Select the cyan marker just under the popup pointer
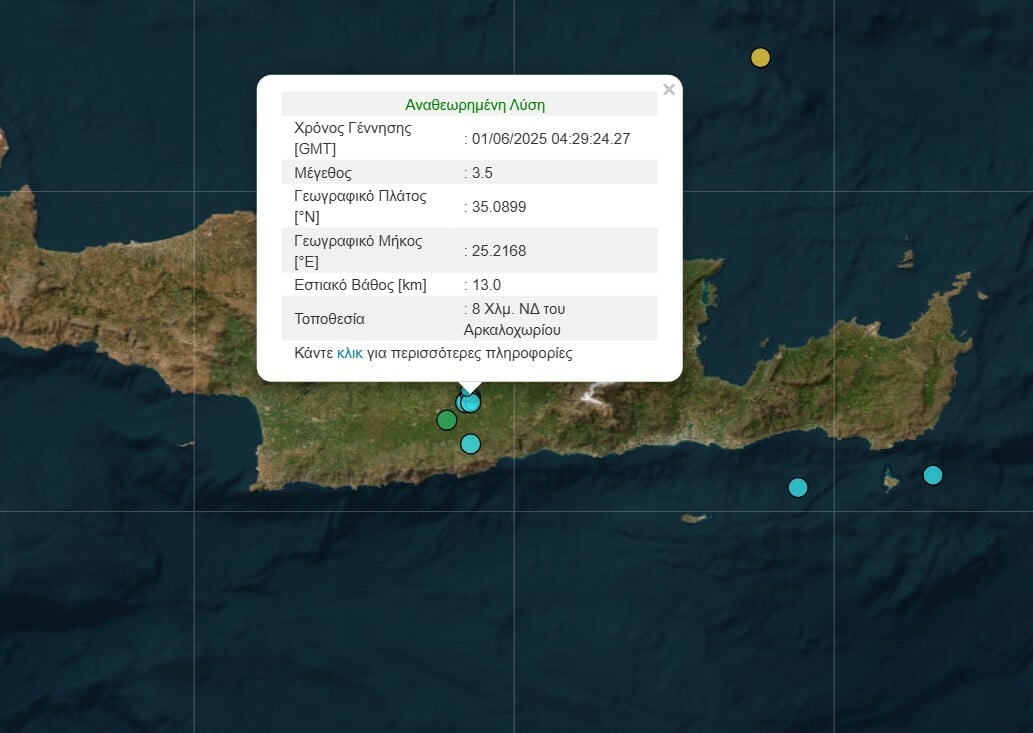This screenshot has height=733, width=1033. 470,402
